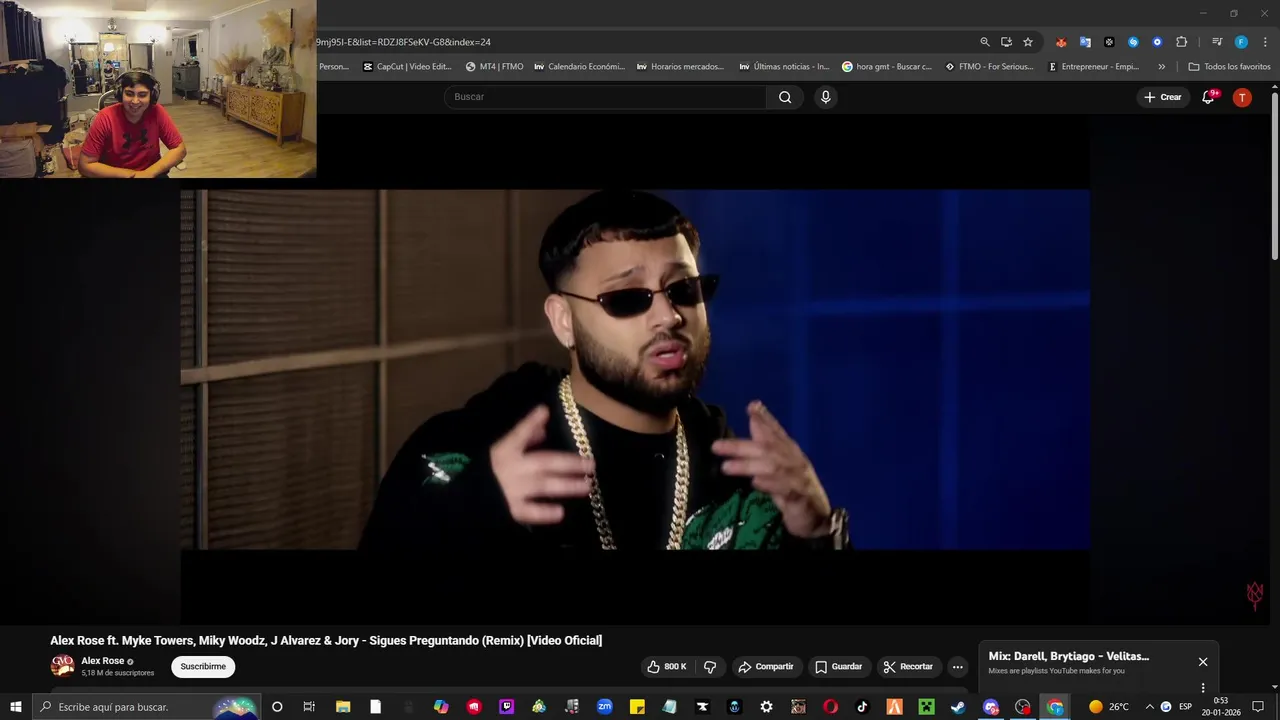Open Chrome from the taskbar
This screenshot has height=720, width=1280.
(1055, 707)
